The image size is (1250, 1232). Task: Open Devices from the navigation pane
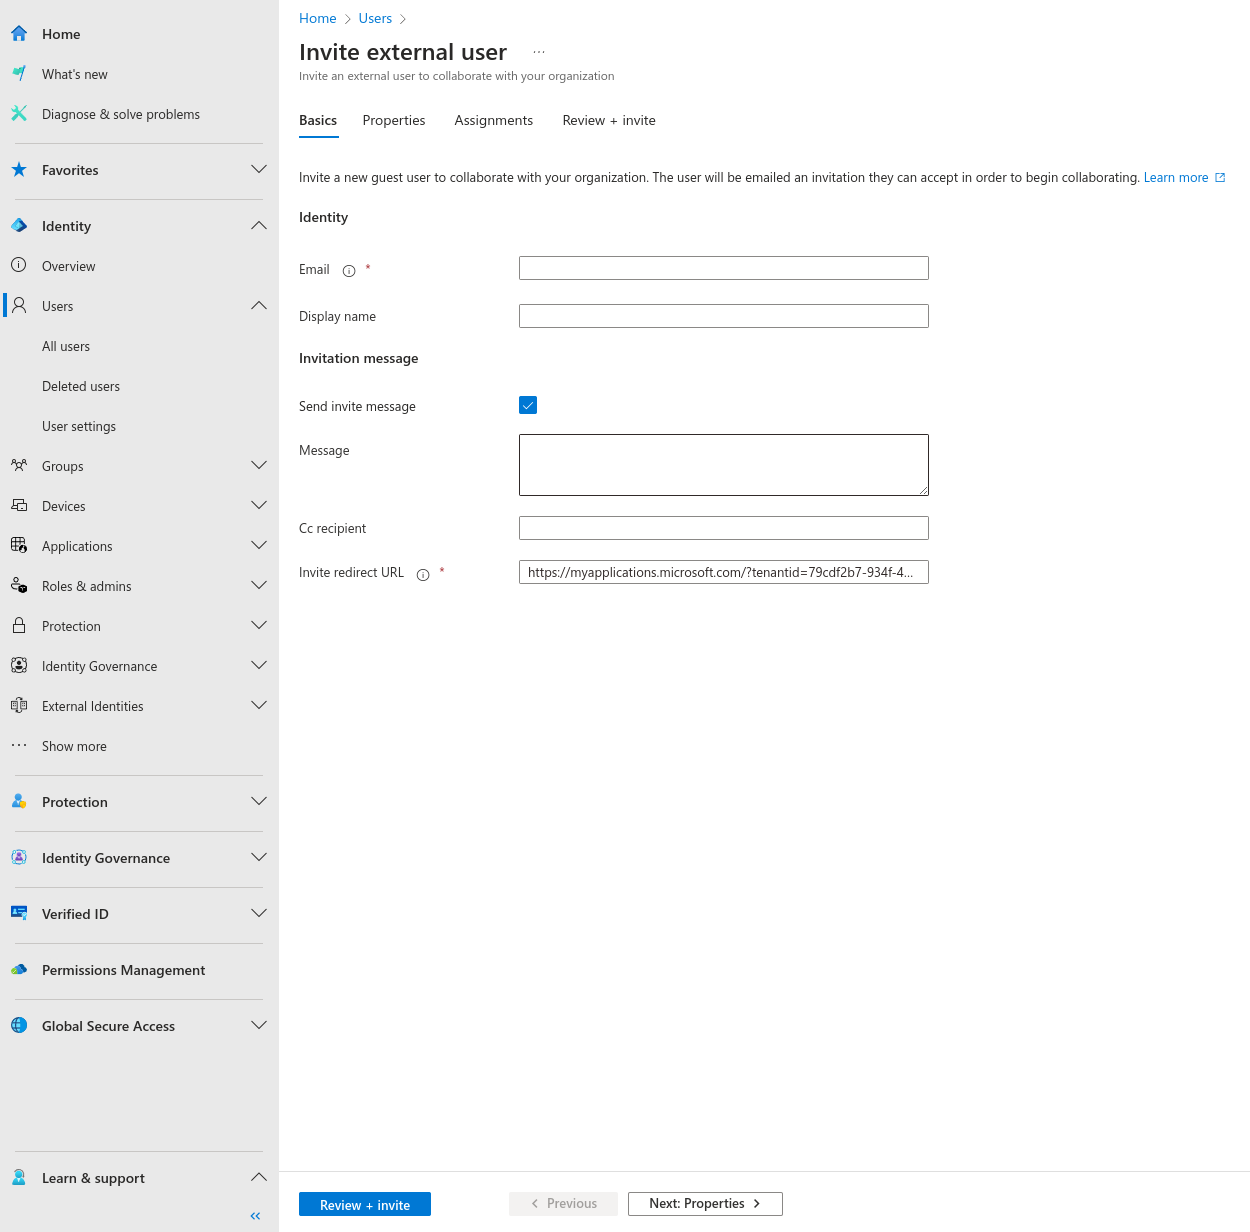point(64,505)
